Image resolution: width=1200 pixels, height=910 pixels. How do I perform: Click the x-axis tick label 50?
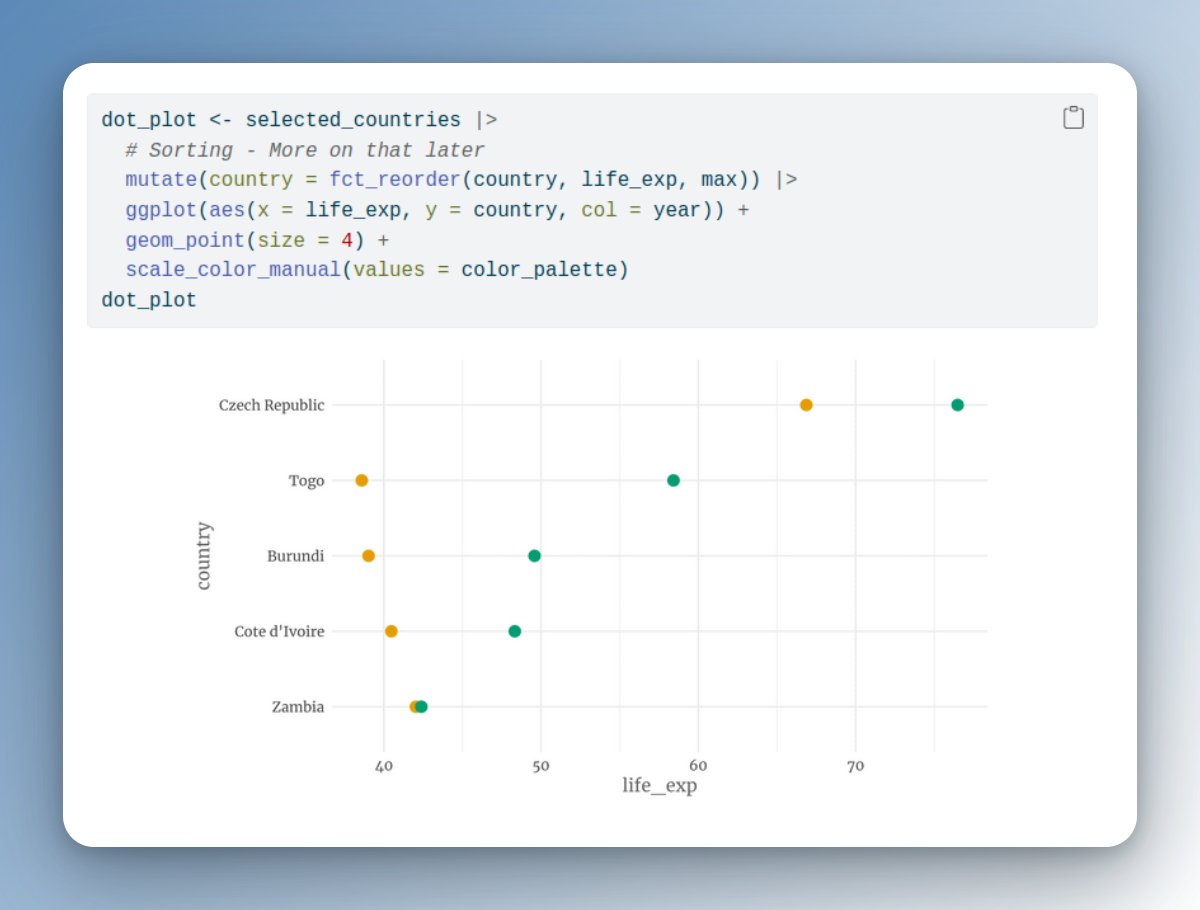click(x=541, y=766)
